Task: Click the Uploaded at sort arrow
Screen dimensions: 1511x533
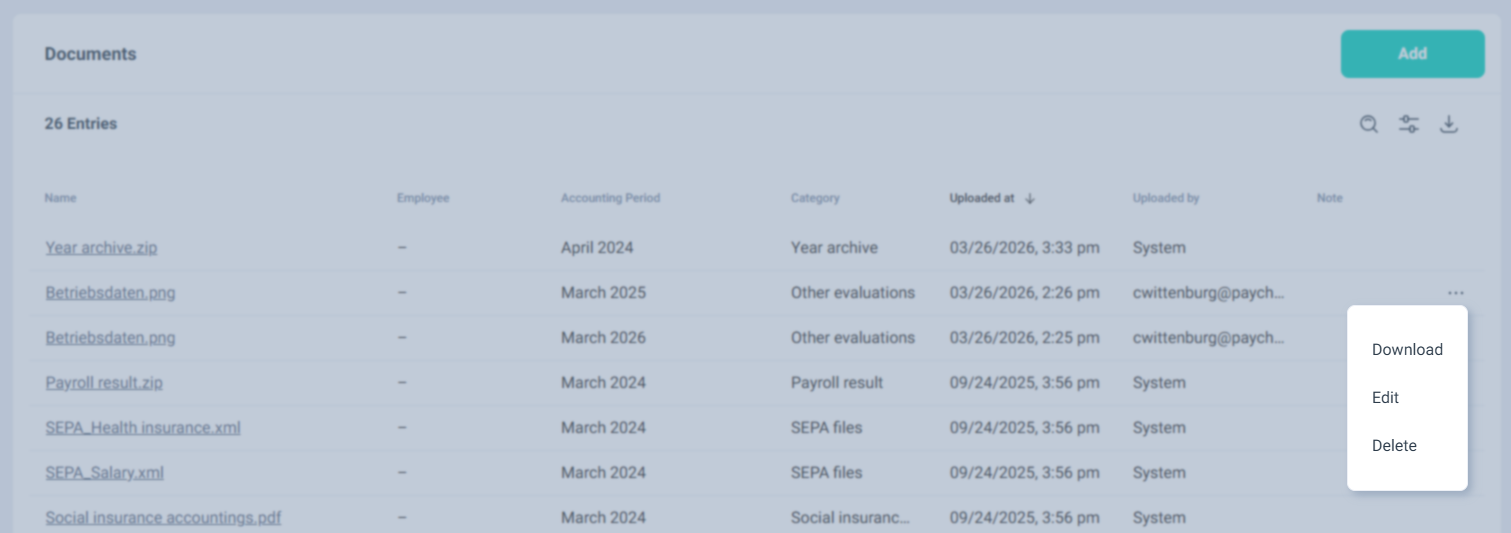Action: 1030,199
